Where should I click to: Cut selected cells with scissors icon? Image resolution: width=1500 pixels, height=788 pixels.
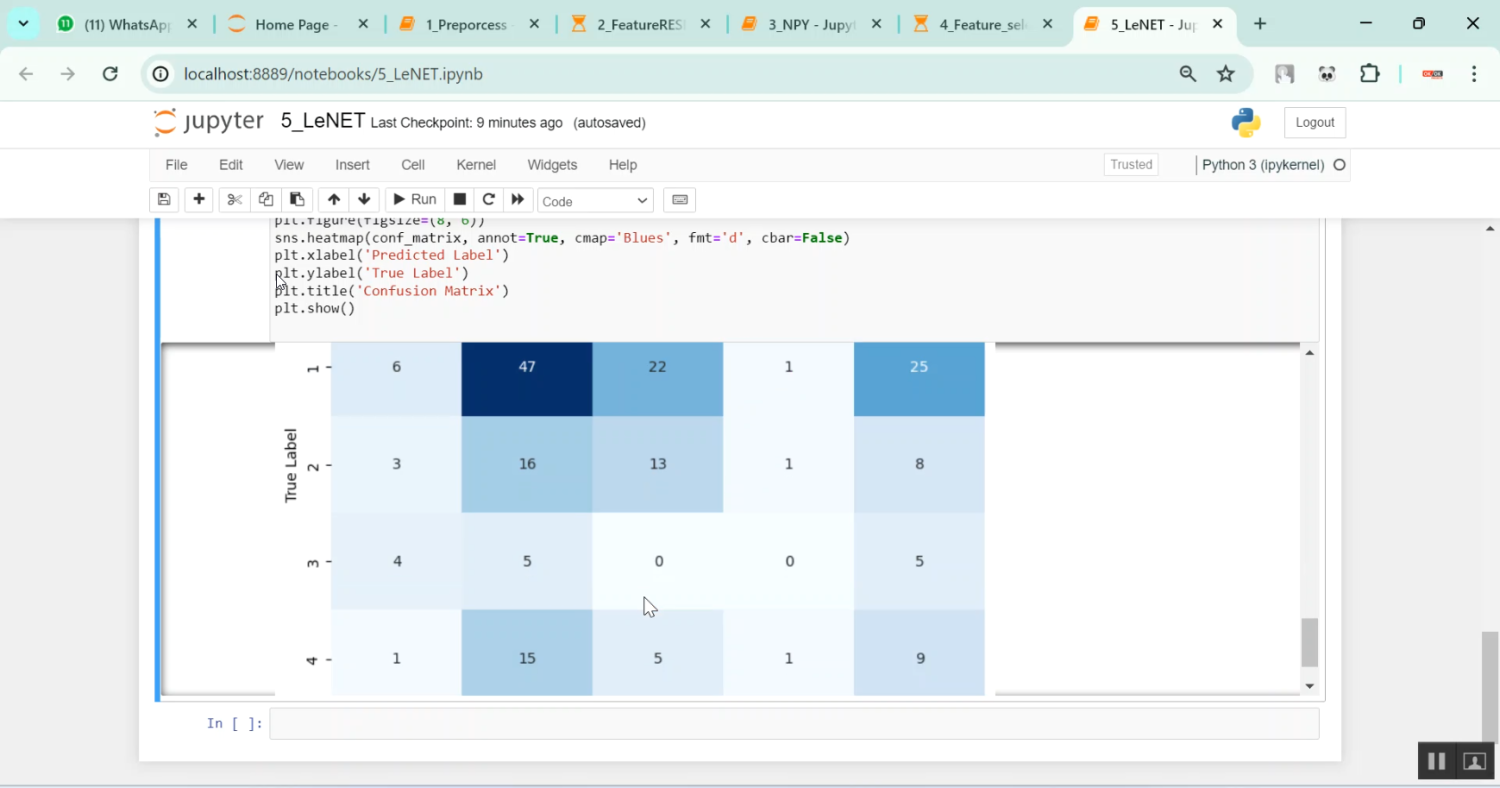point(234,200)
